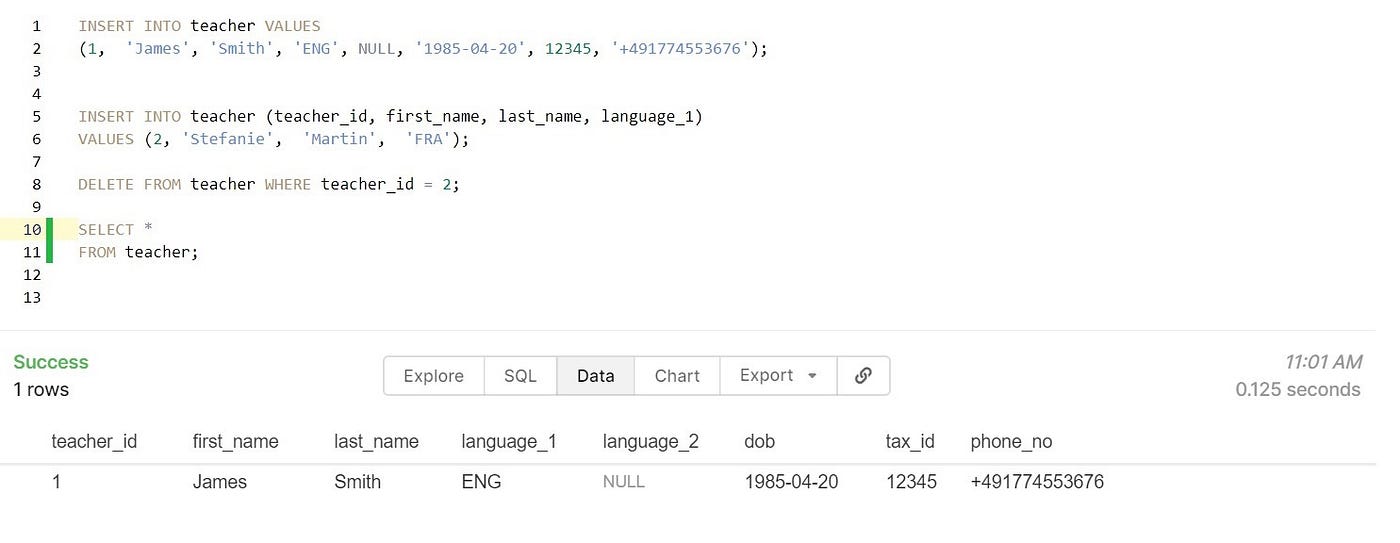Switch to the SQL tab
The height and width of the screenshot is (543, 1400).
[x=520, y=376]
